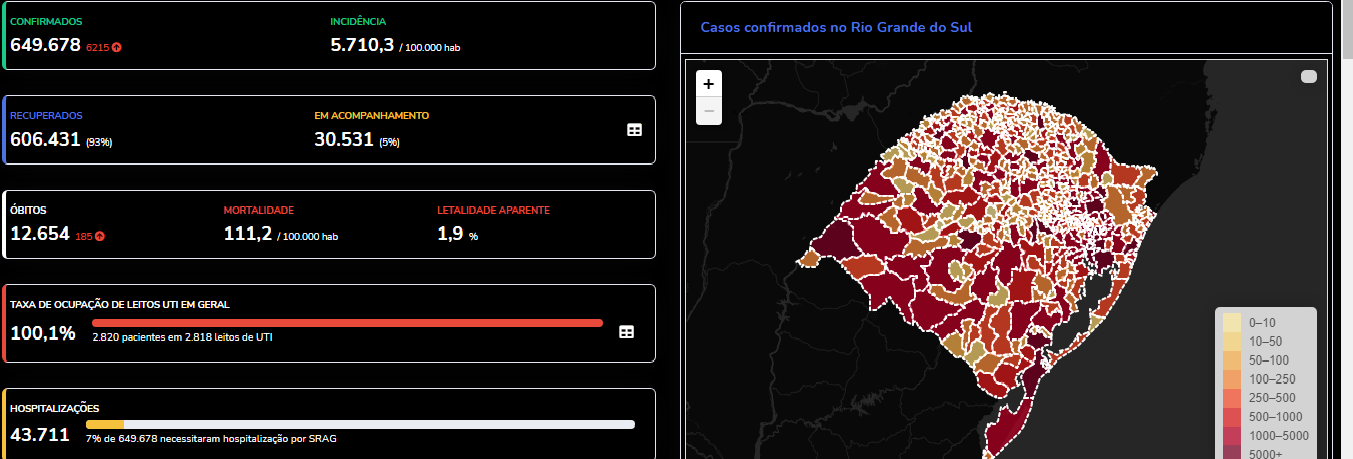Click the incidence value 5.710,3
The image size is (1353, 459).
362,45
